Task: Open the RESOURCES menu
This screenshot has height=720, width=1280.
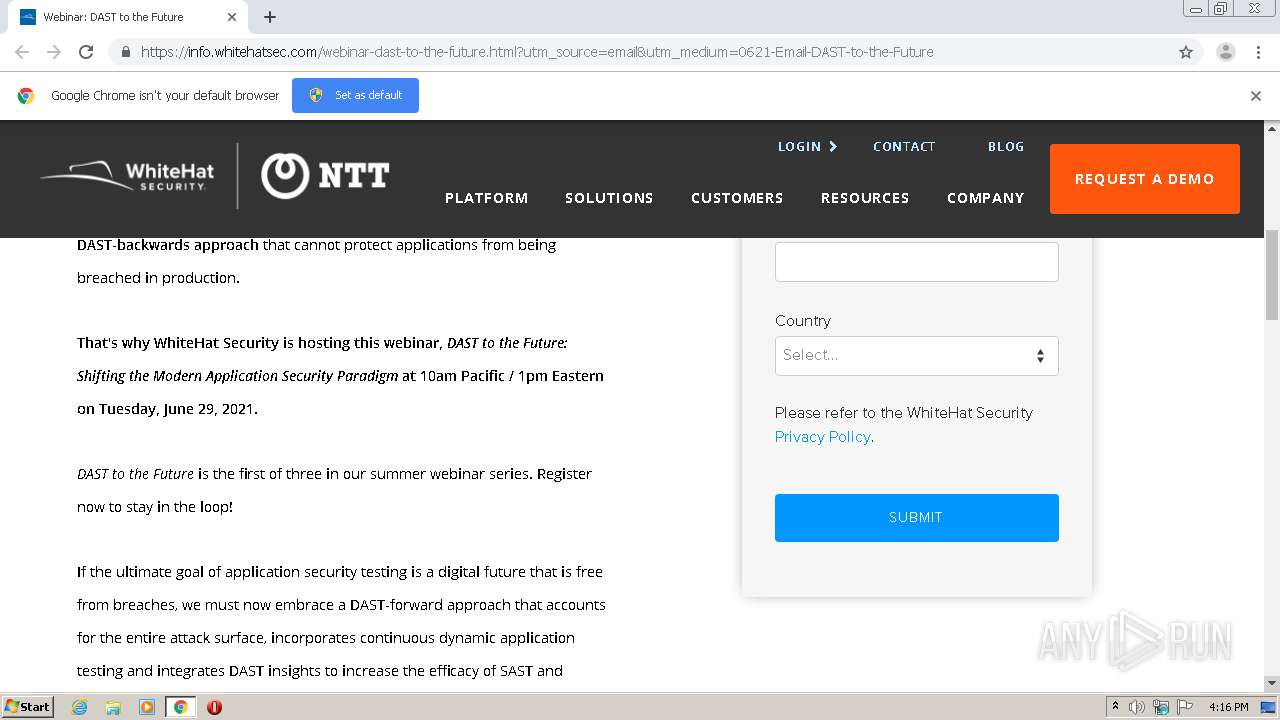Action: (x=865, y=198)
